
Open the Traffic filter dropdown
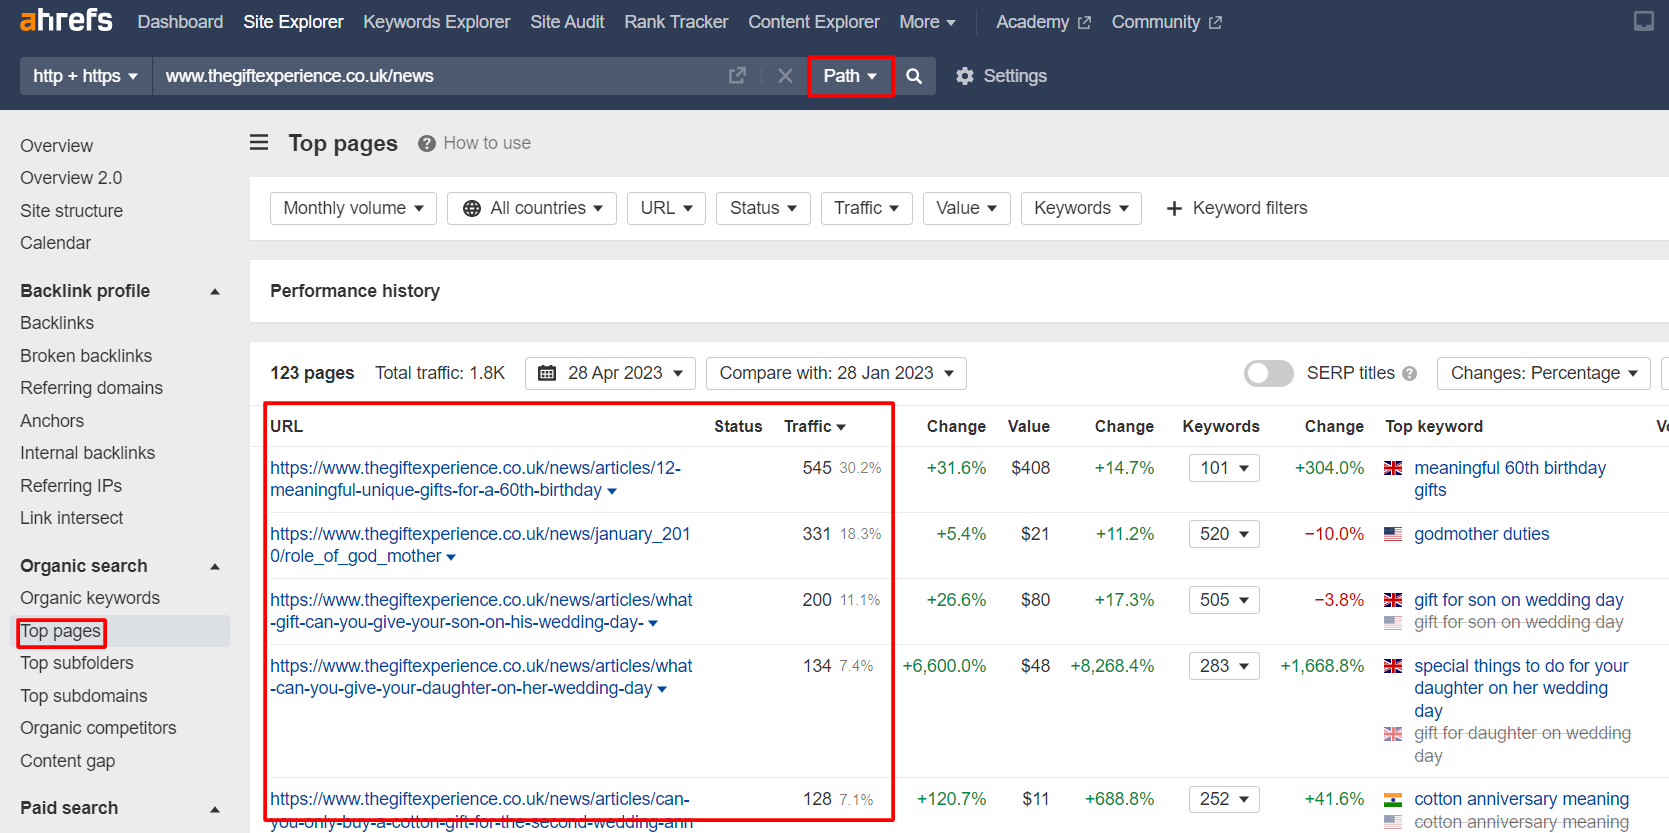coord(867,208)
